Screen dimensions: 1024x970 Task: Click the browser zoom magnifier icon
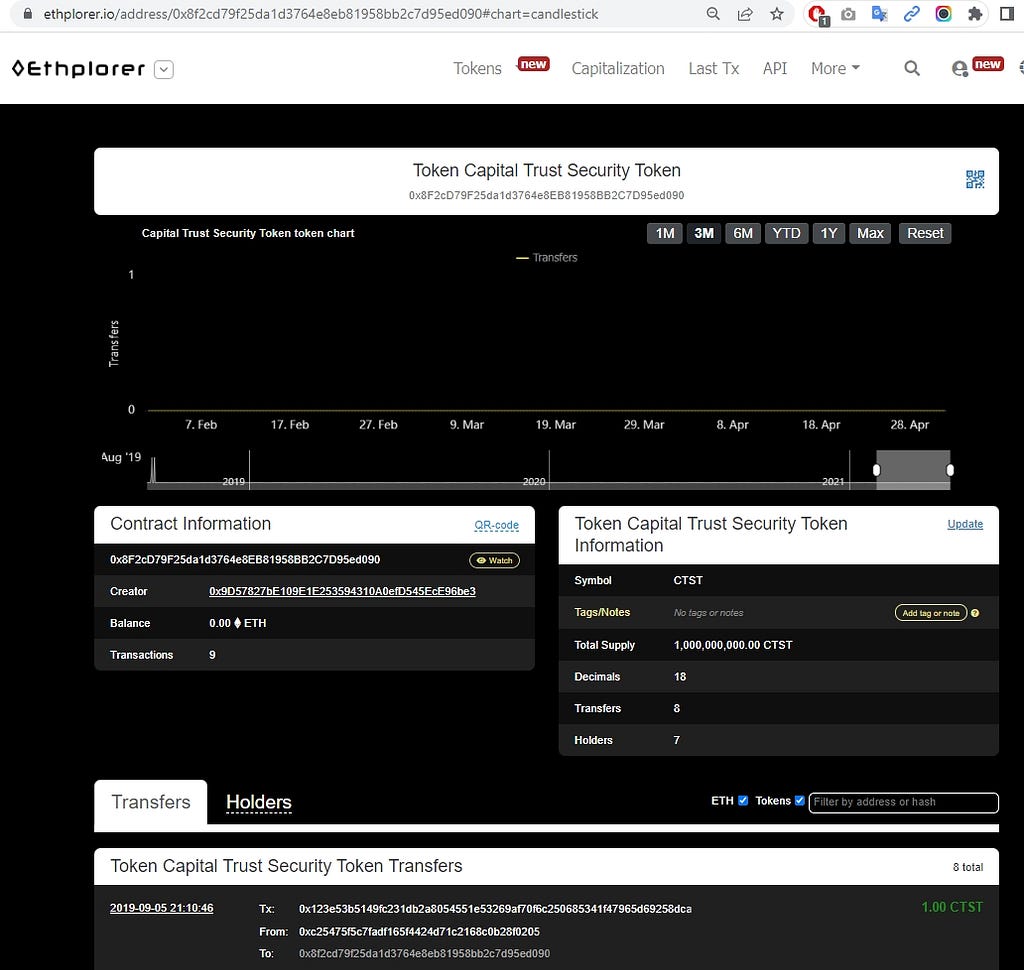pyautogui.click(x=713, y=14)
